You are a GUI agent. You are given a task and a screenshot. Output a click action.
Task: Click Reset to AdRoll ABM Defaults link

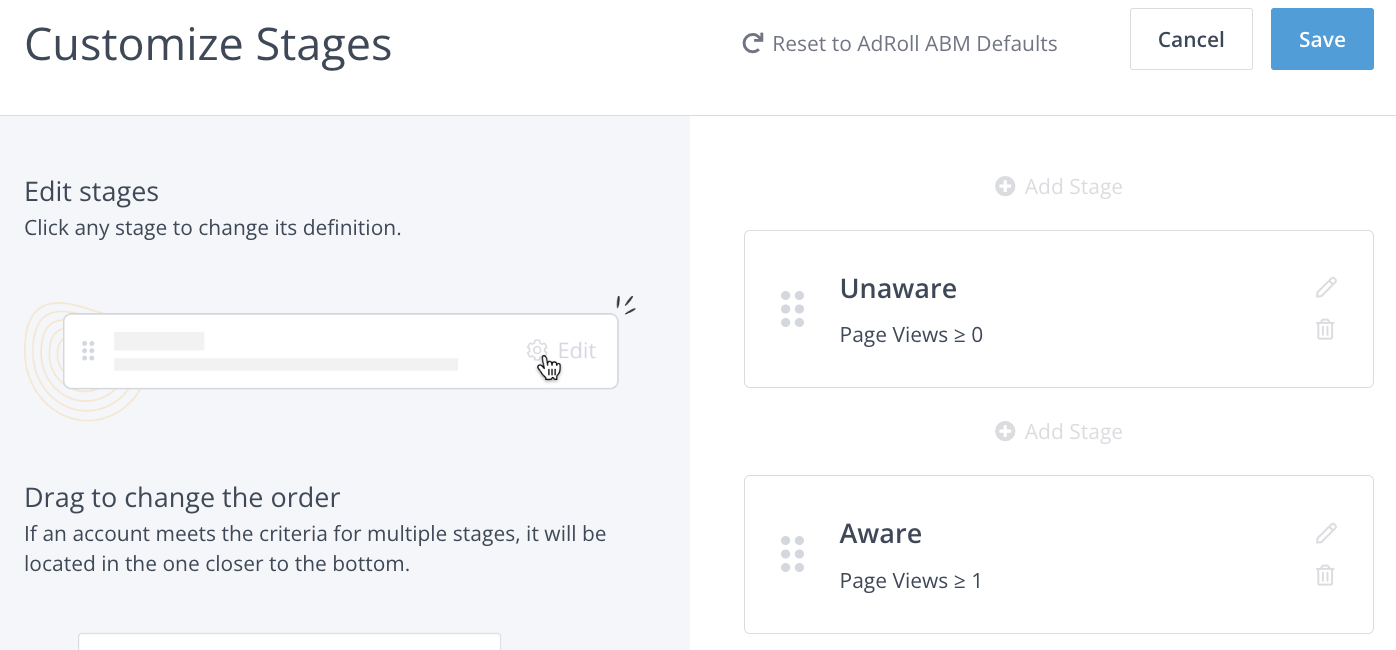coord(914,43)
